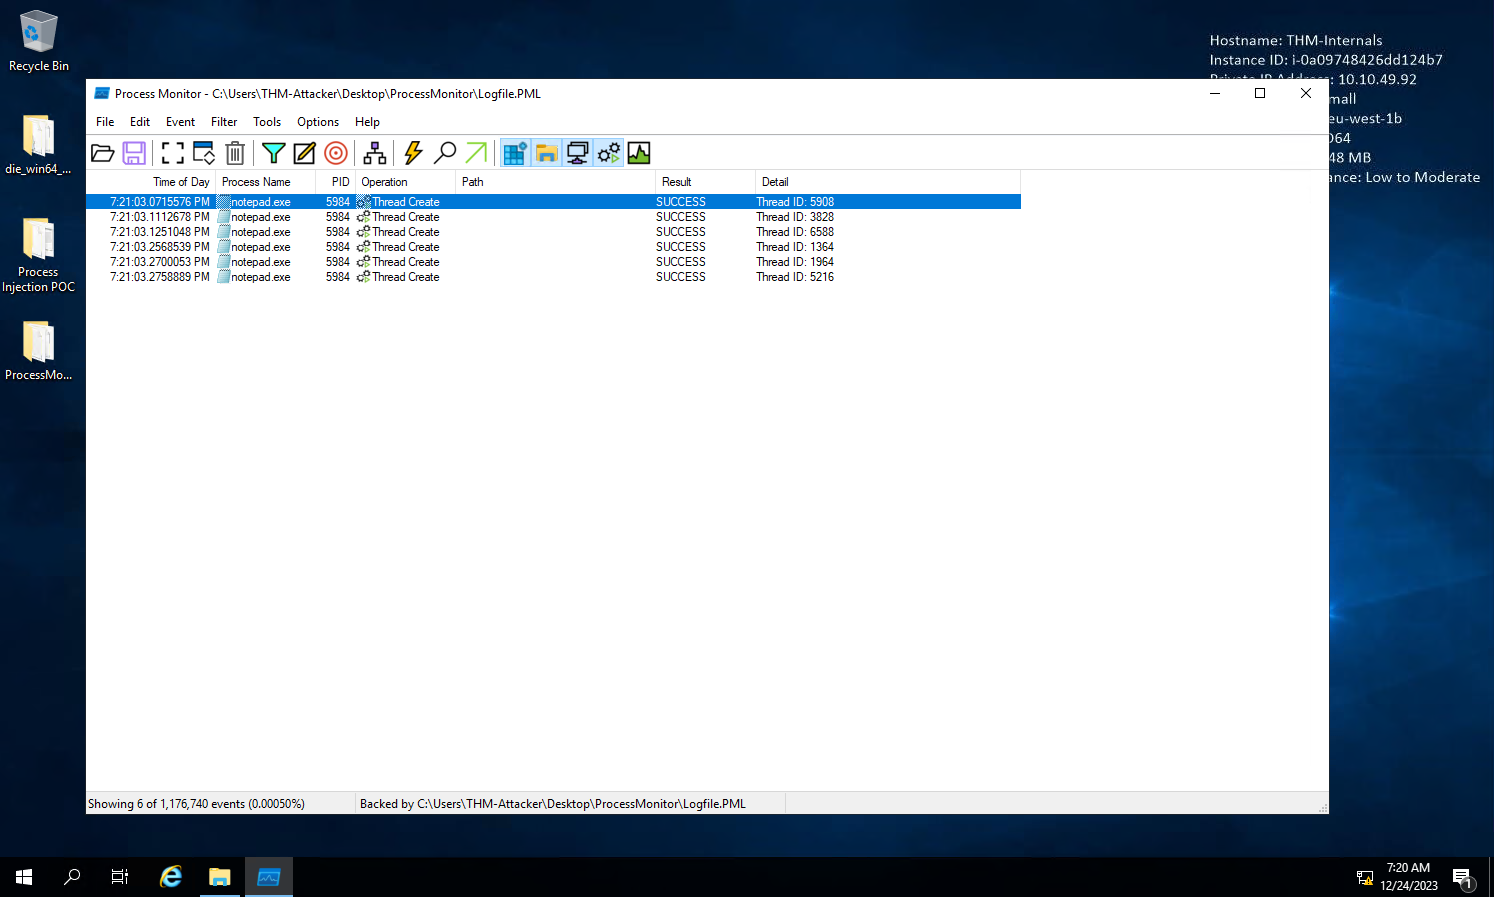
Task: Open the notification center icon
Action: coord(1464,878)
